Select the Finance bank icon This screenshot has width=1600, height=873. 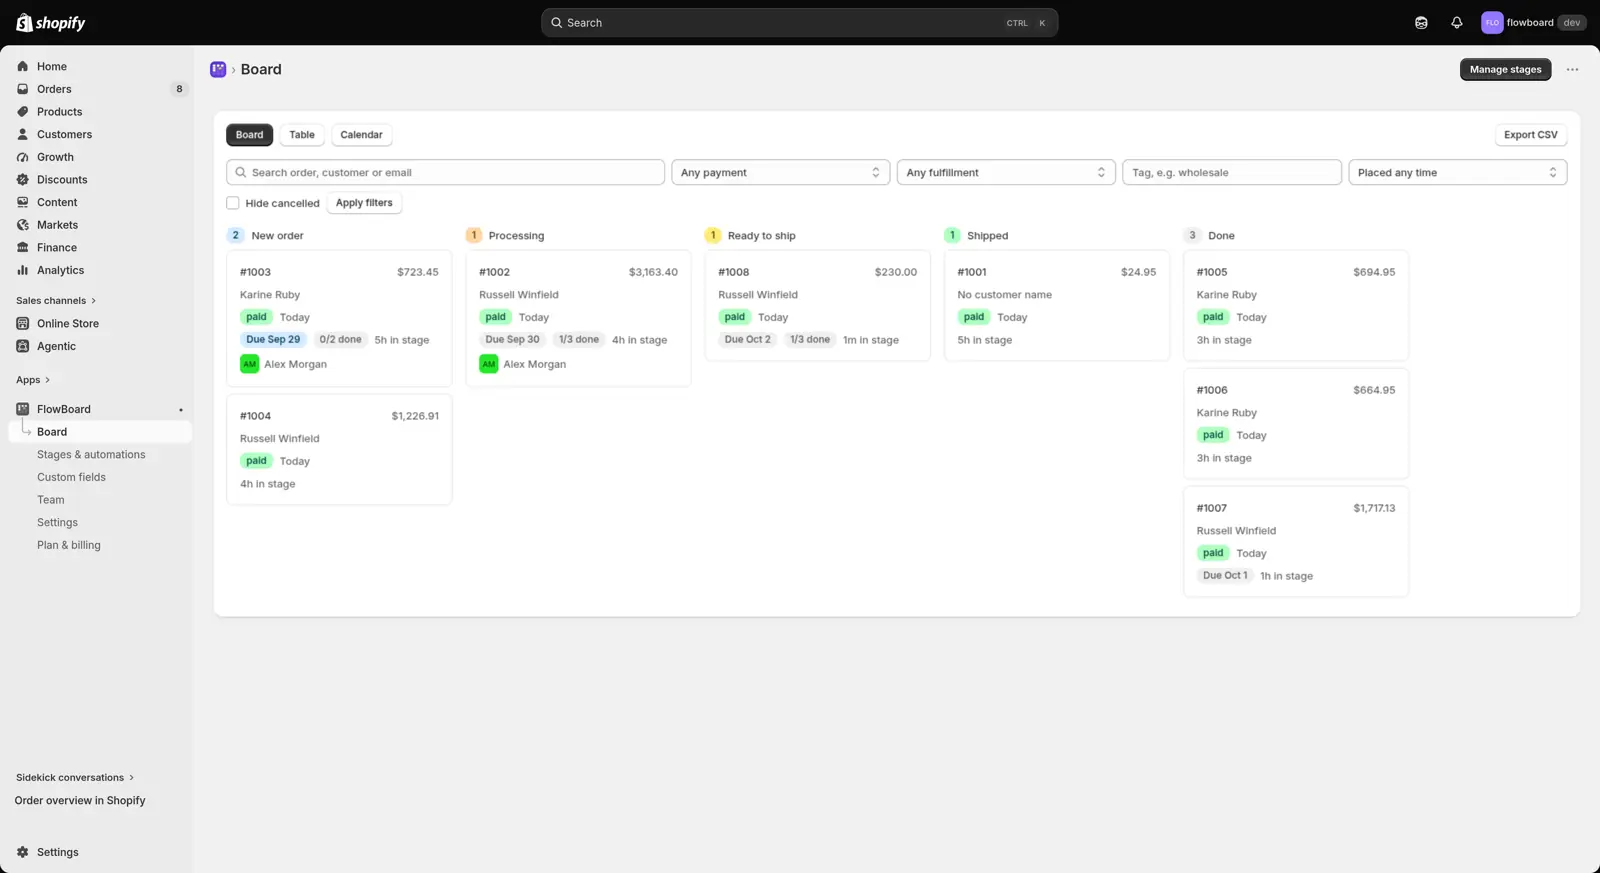point(23,248)
